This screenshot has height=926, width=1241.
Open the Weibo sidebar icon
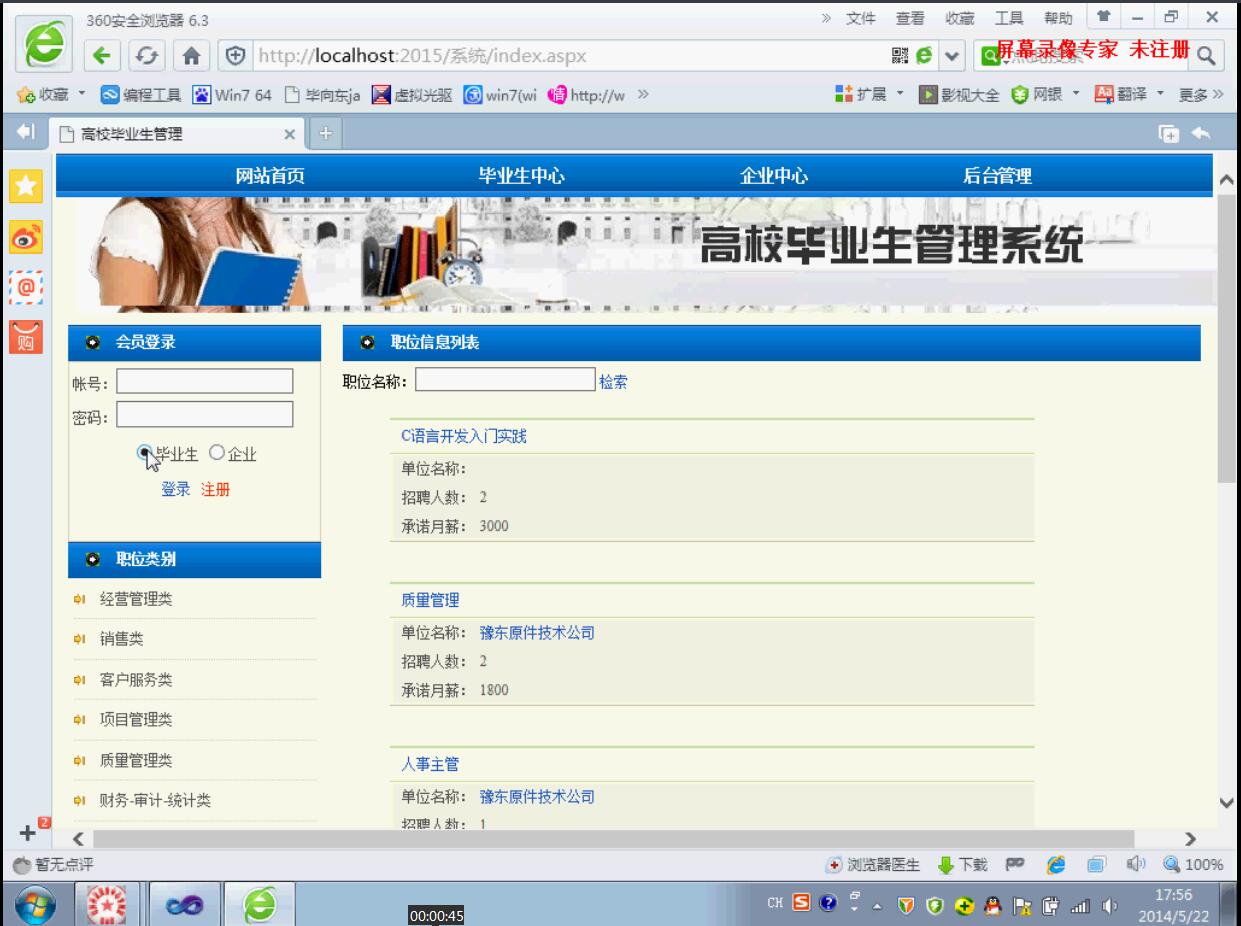[26, 237]
